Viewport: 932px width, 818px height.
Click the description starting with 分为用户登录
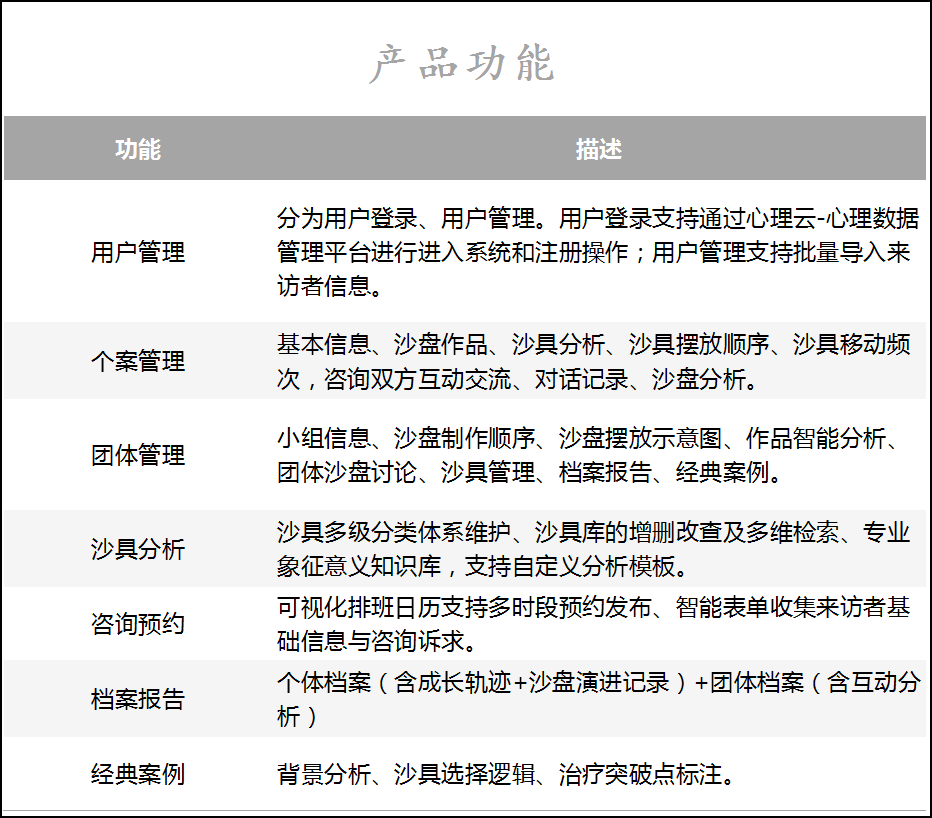coord(596,252)
